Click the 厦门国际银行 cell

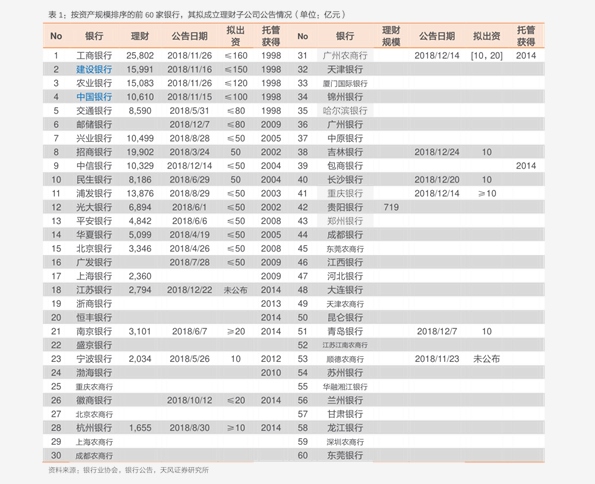pos(345,84)
